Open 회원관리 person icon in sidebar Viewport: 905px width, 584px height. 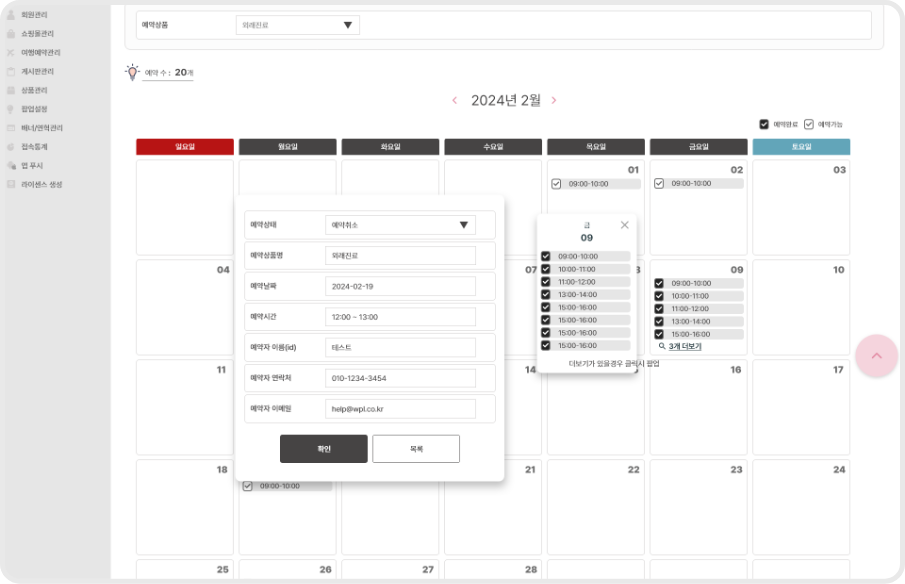point(11,15)
